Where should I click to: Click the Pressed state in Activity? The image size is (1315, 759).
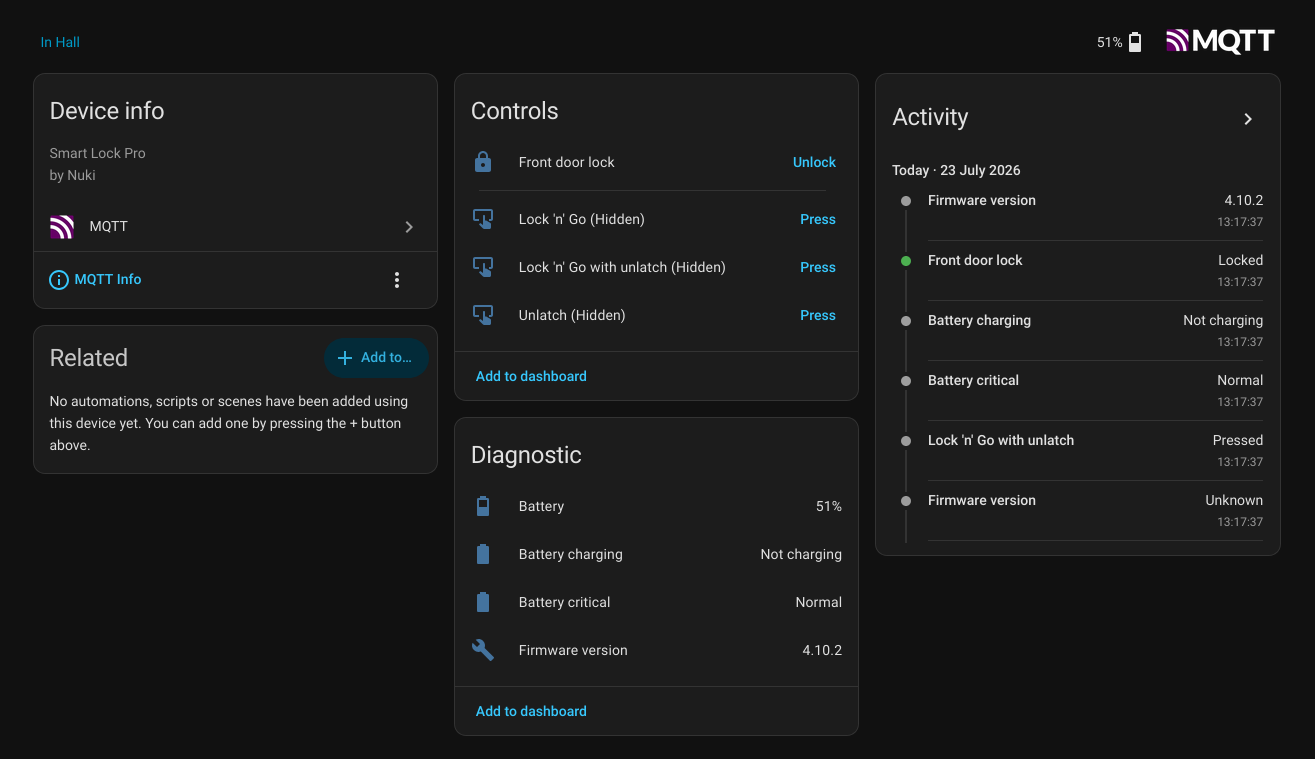coord(1238,440)
